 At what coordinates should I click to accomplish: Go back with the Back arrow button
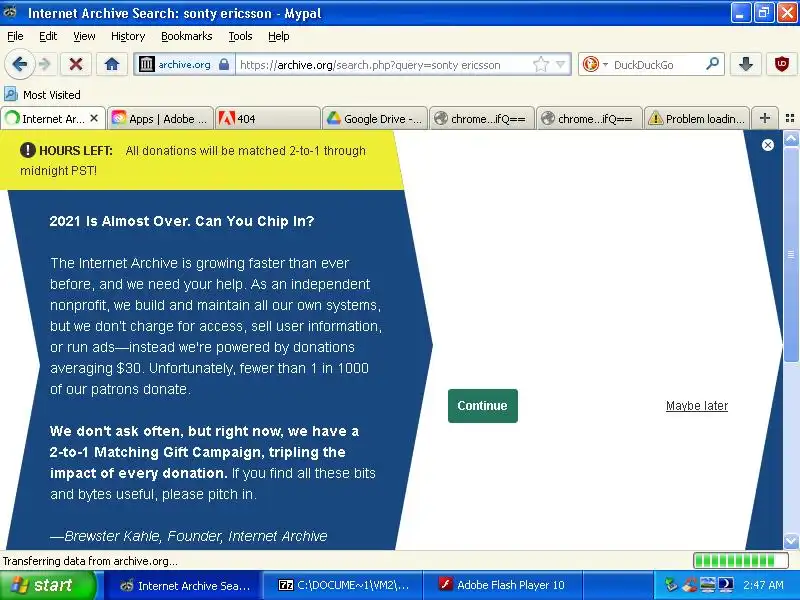tap(19, 64)
